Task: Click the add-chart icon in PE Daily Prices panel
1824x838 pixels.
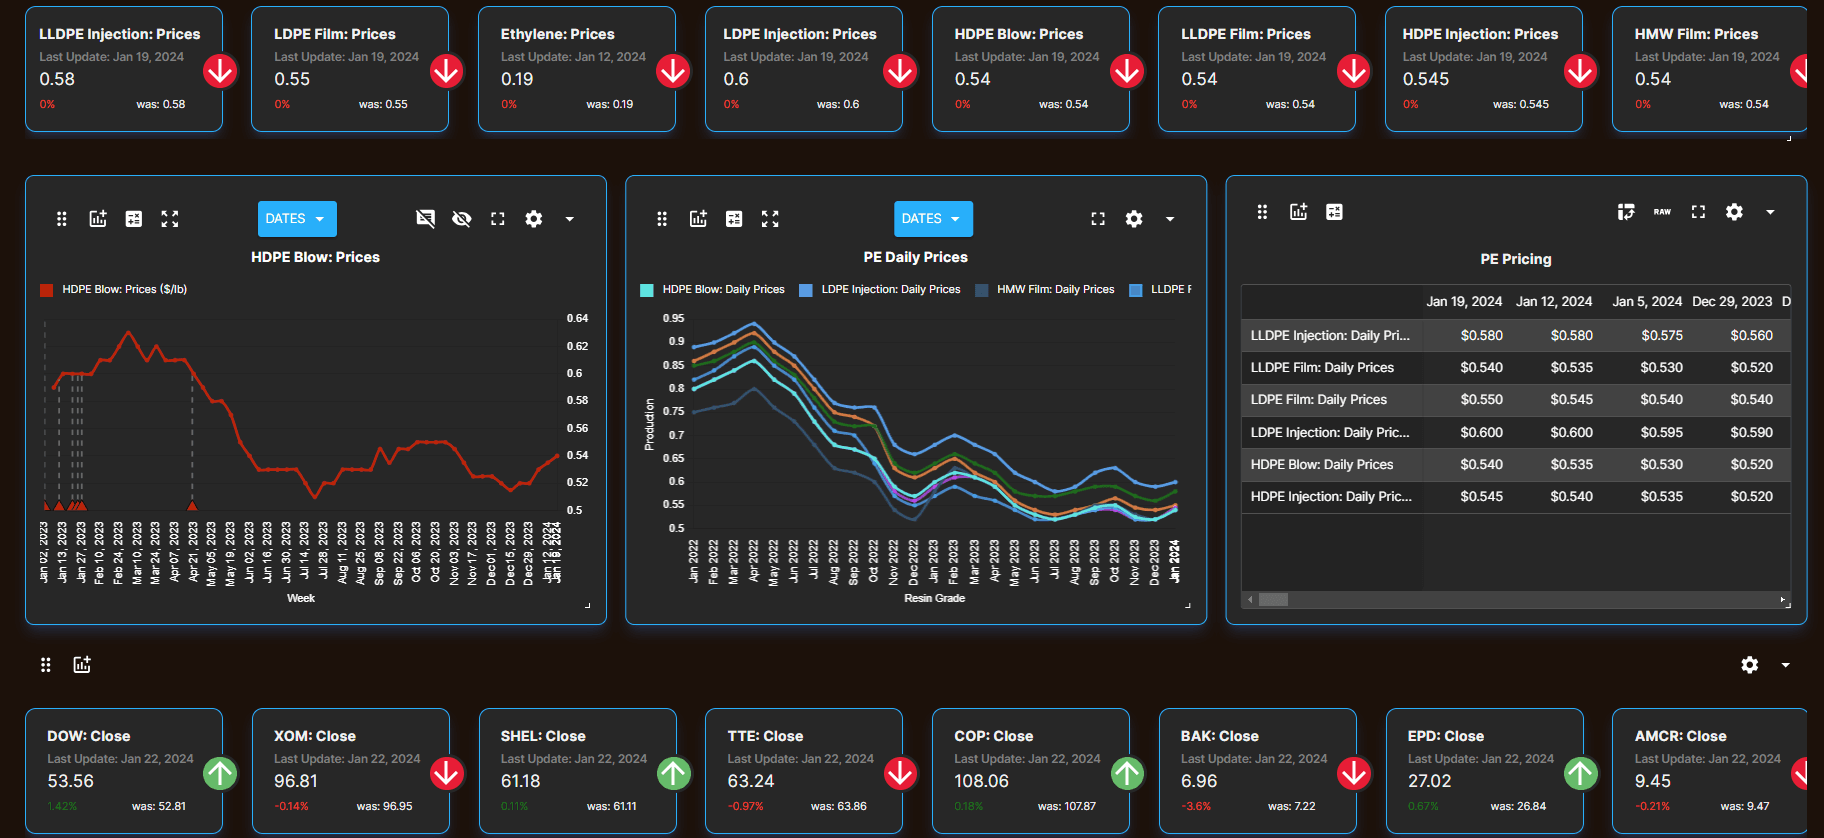Action: (x=698, y=219)
